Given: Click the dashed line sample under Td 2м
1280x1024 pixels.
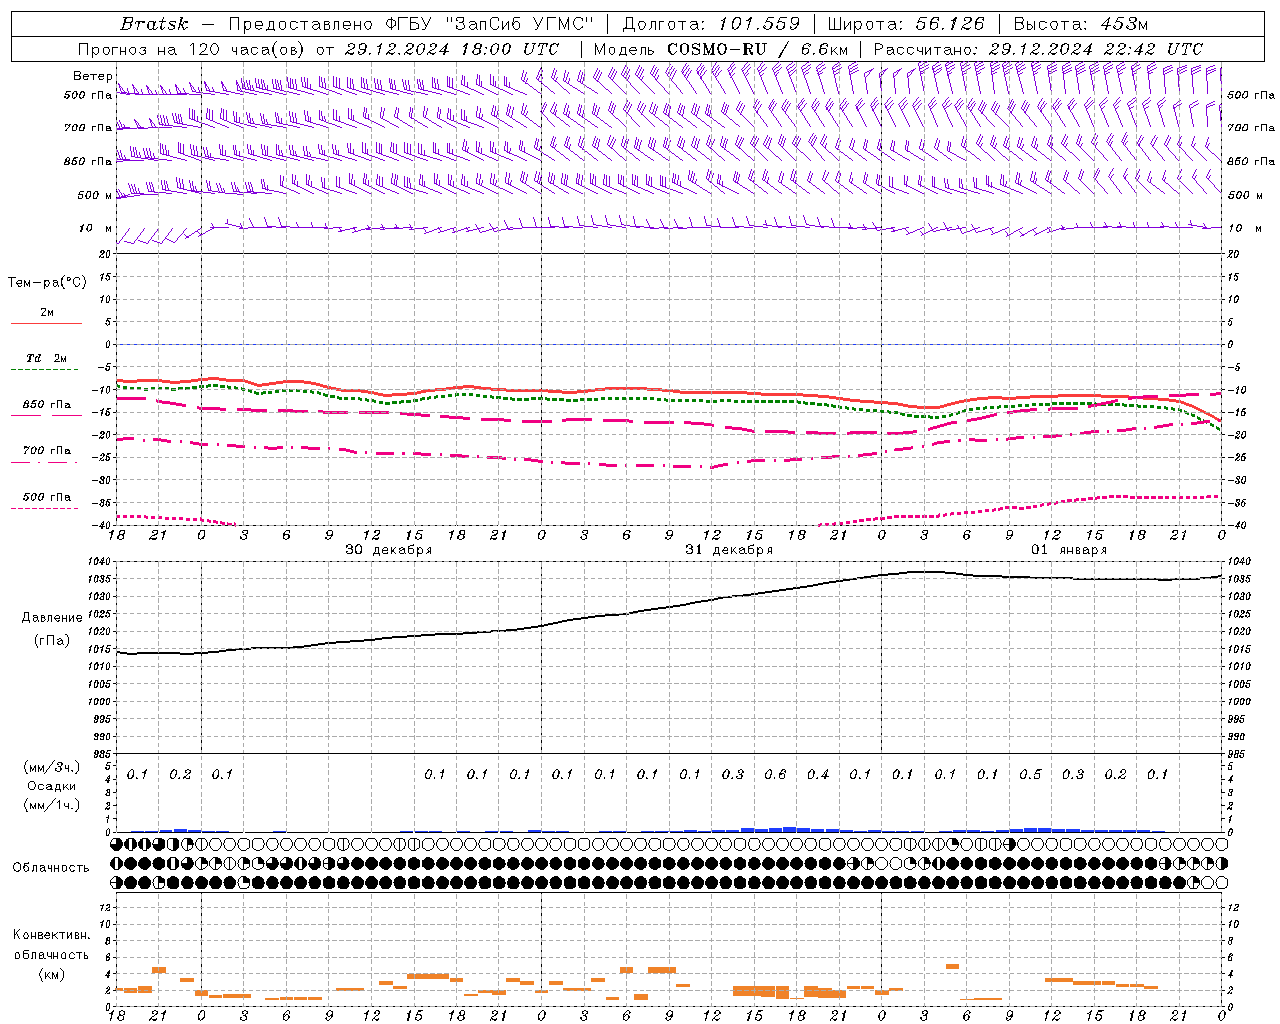Looking at the screenshot, I should pyautogui.click(x=45, y=370).
